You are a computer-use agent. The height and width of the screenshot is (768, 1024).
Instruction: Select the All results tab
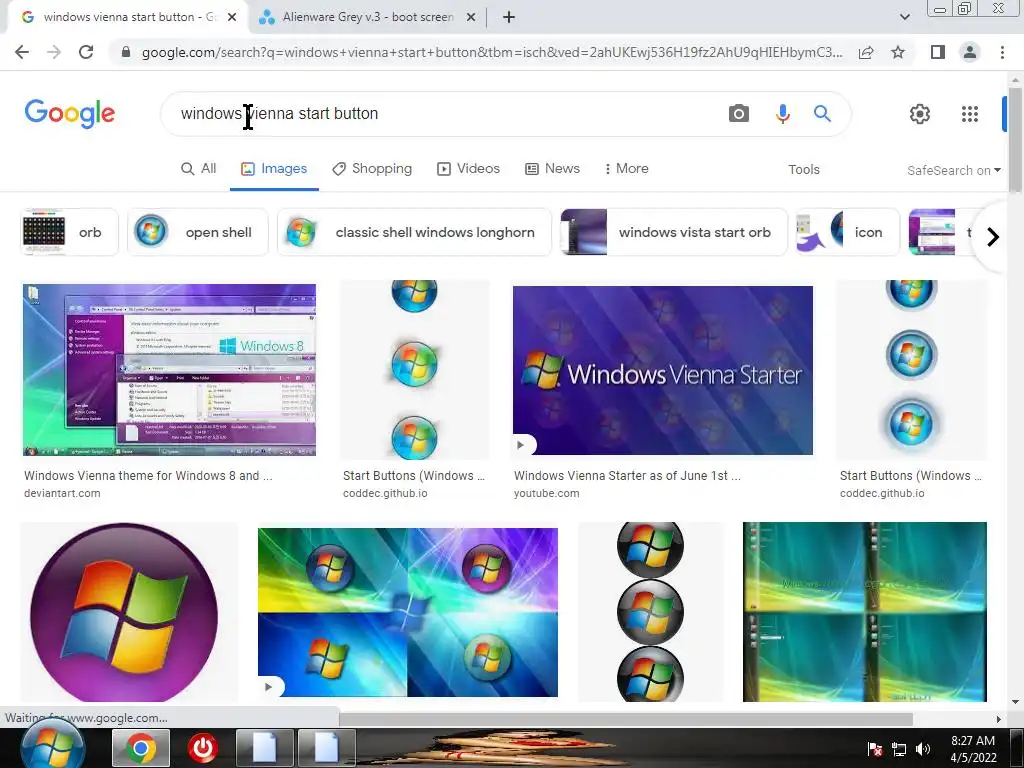(199, 168)
